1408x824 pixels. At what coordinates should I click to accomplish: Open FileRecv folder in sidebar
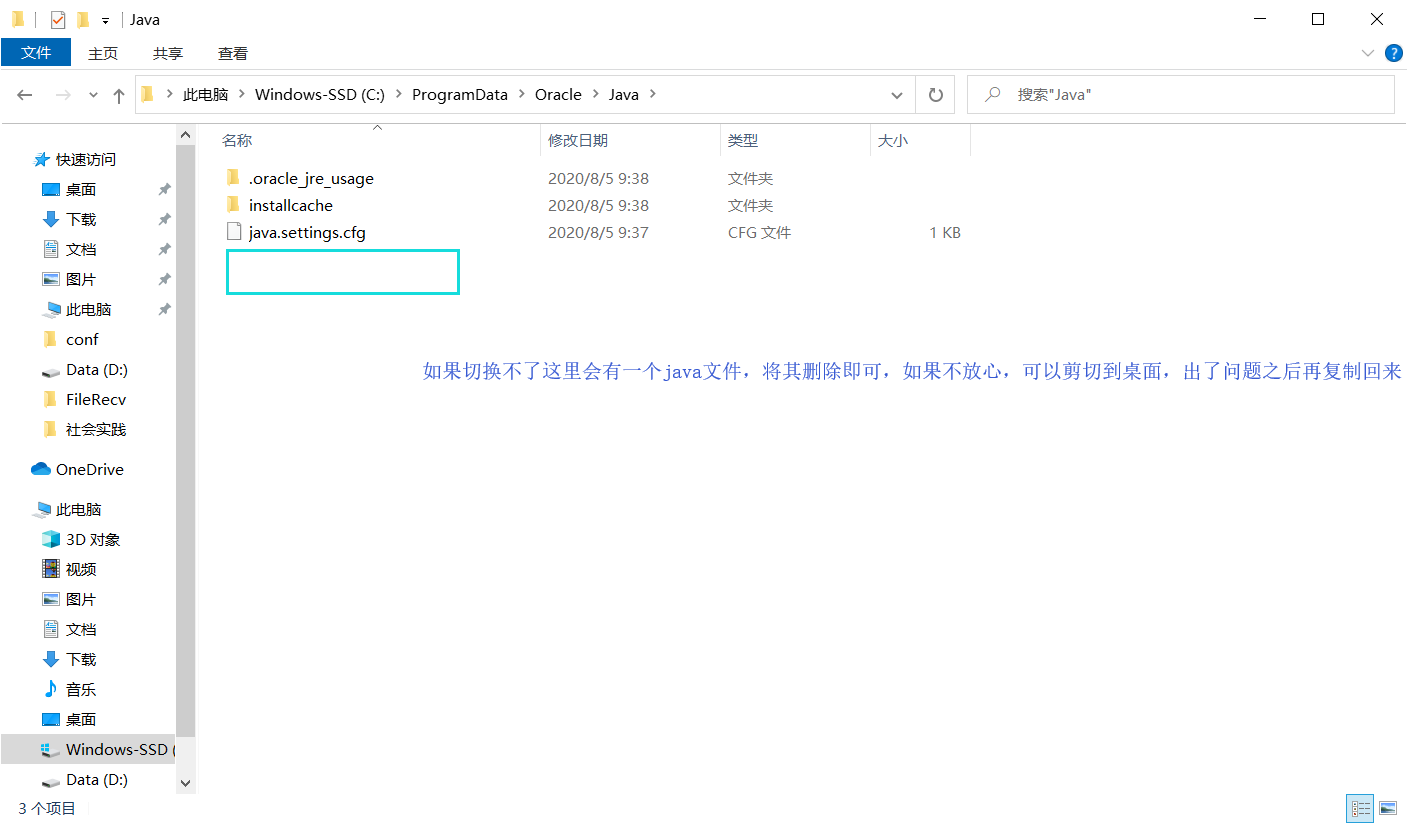click(x=96, y=399)
